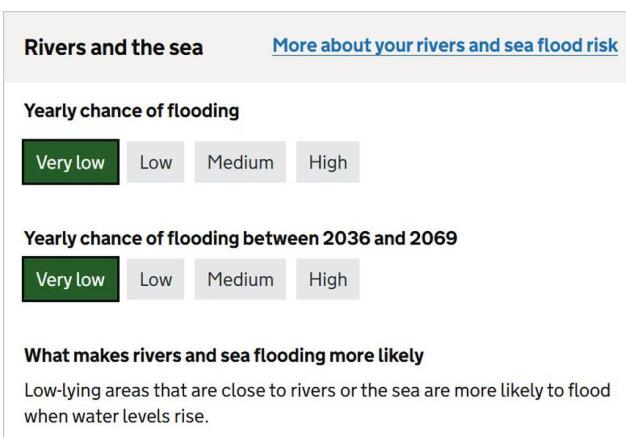Choose 'Medium' for 2036 to 2069 chance

(240, 279)
